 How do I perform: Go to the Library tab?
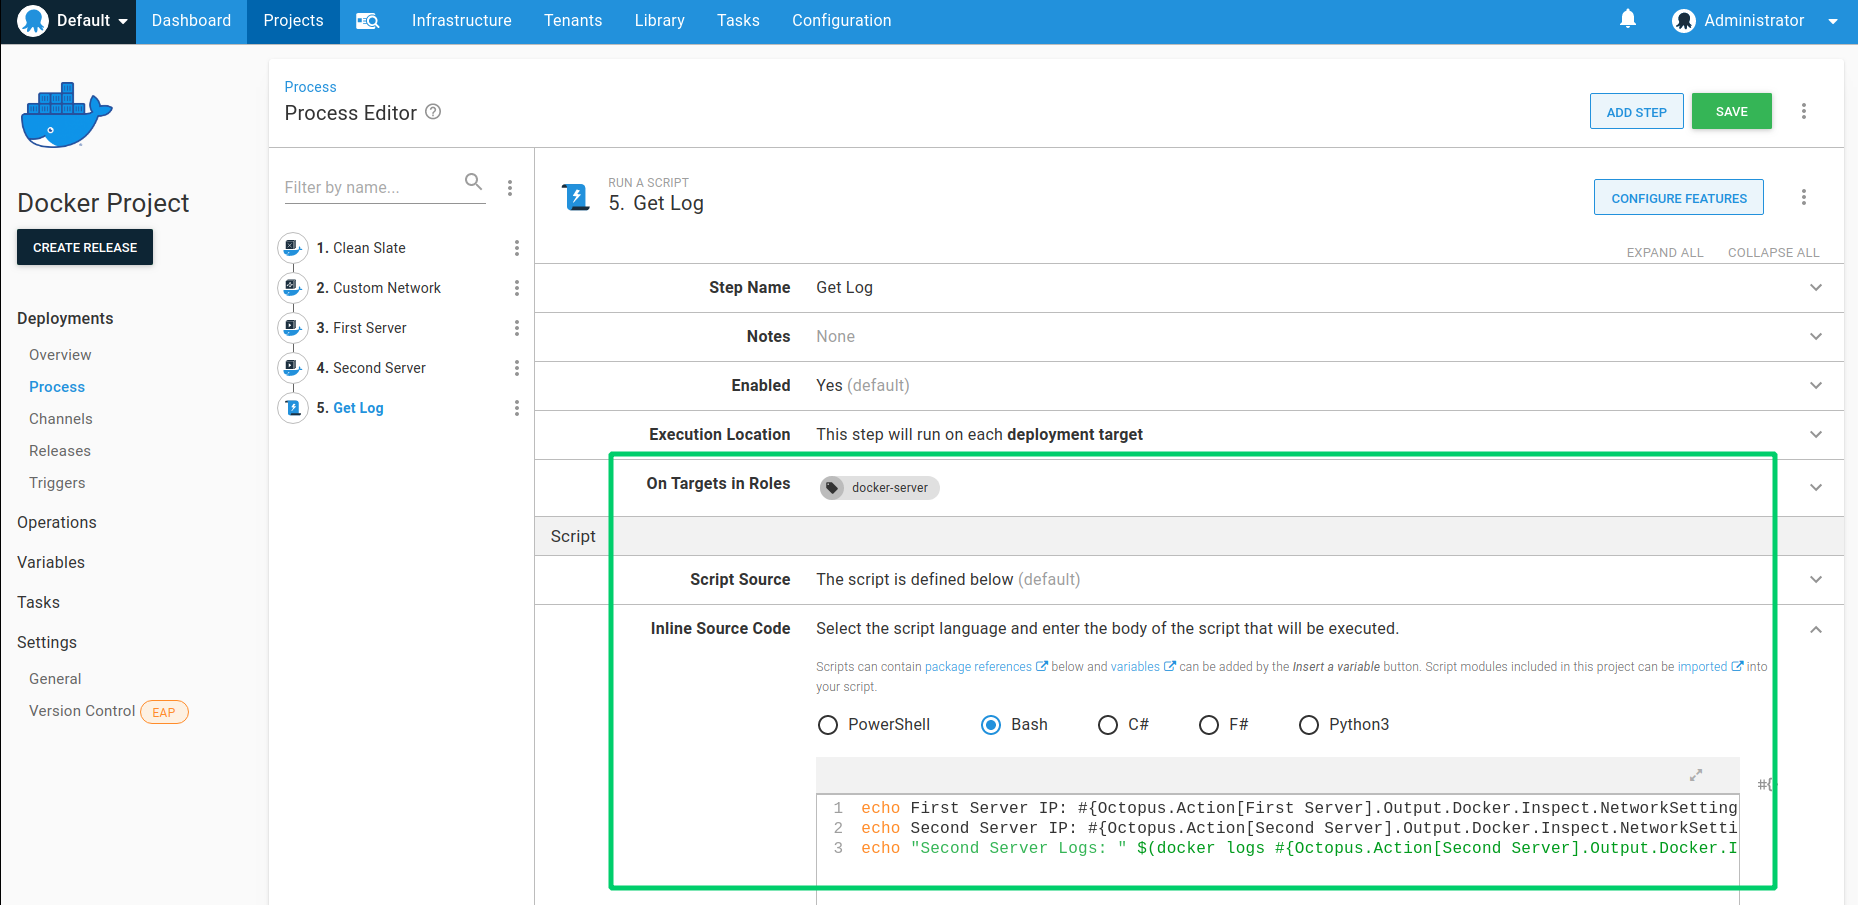coord(660,21)
